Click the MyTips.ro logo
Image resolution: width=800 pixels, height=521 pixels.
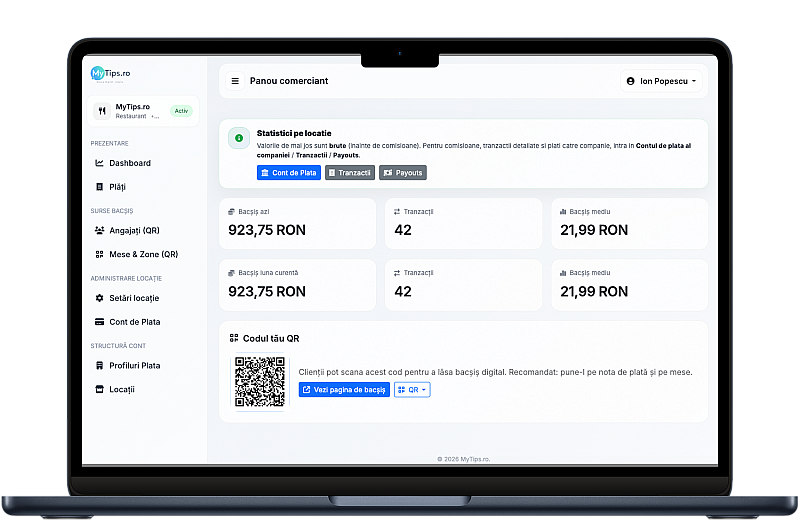pyautogui.click(x=110, y=74)
